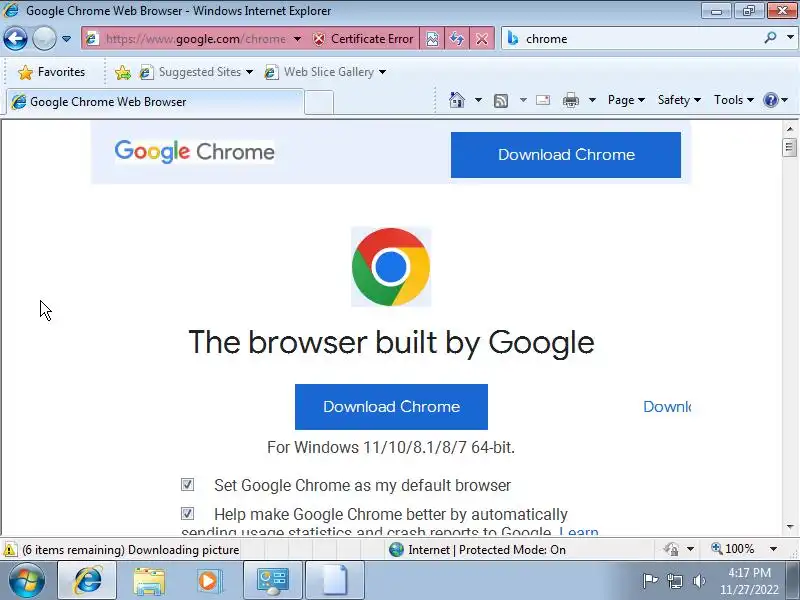Open Web Slice Gallery dropdown
Viewport: 800px width, 600px height.
[325, 72]
